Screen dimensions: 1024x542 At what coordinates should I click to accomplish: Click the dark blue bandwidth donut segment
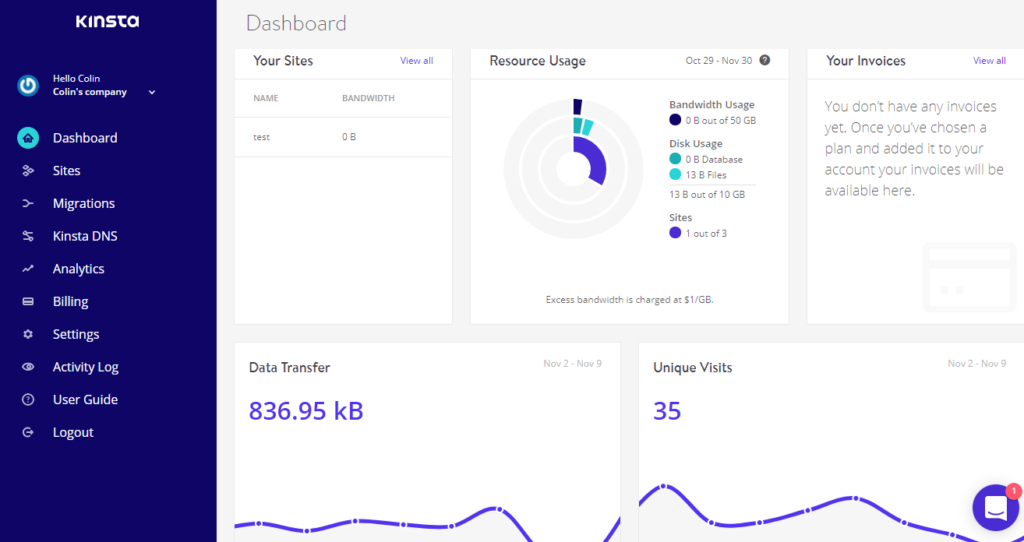pyautogui.click(x=577, y=106)
